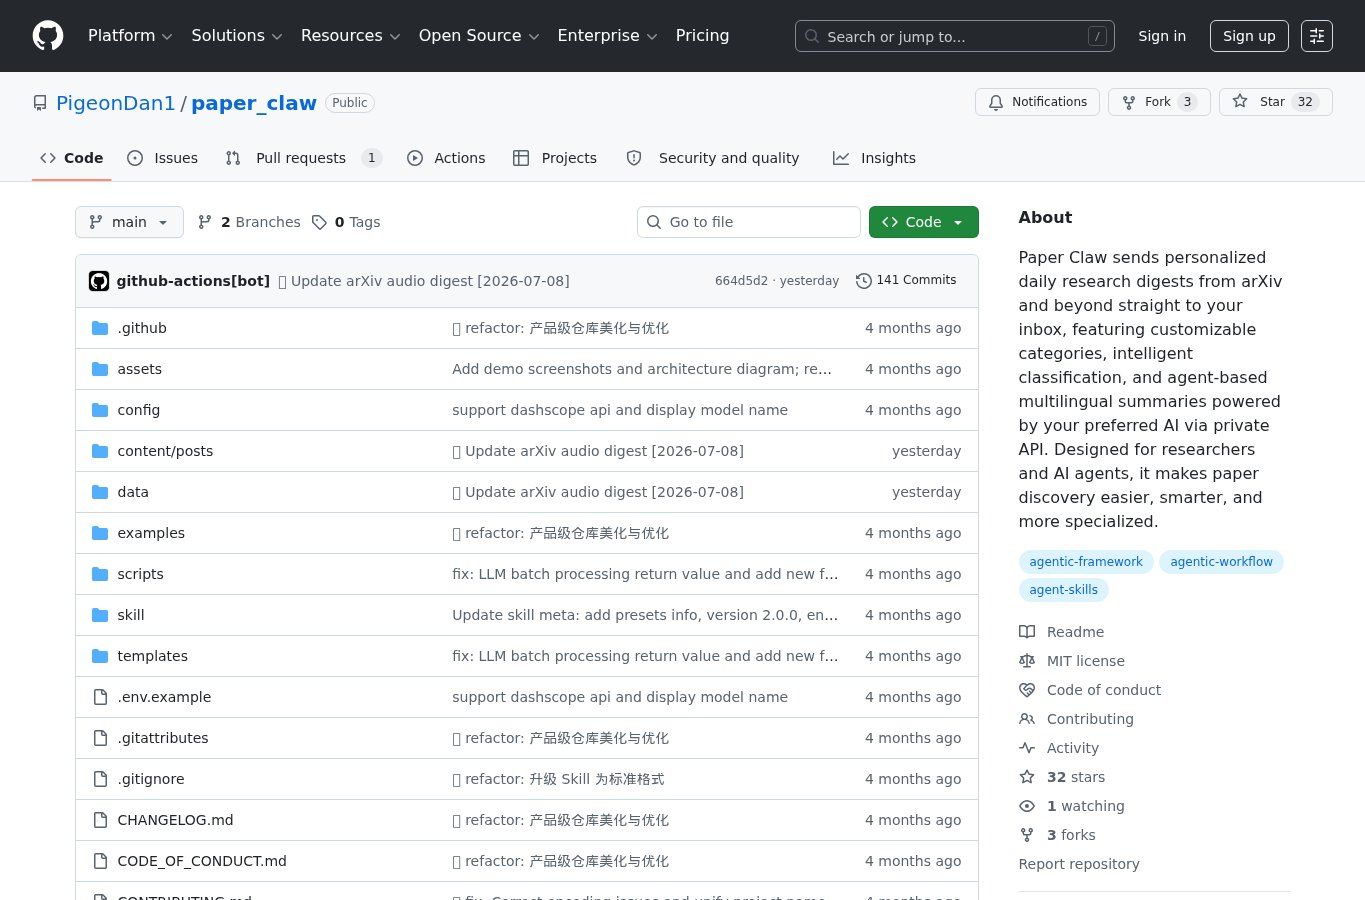Click the commit history clock icon
The image size is (1365, 900).
tap(864, 281)
